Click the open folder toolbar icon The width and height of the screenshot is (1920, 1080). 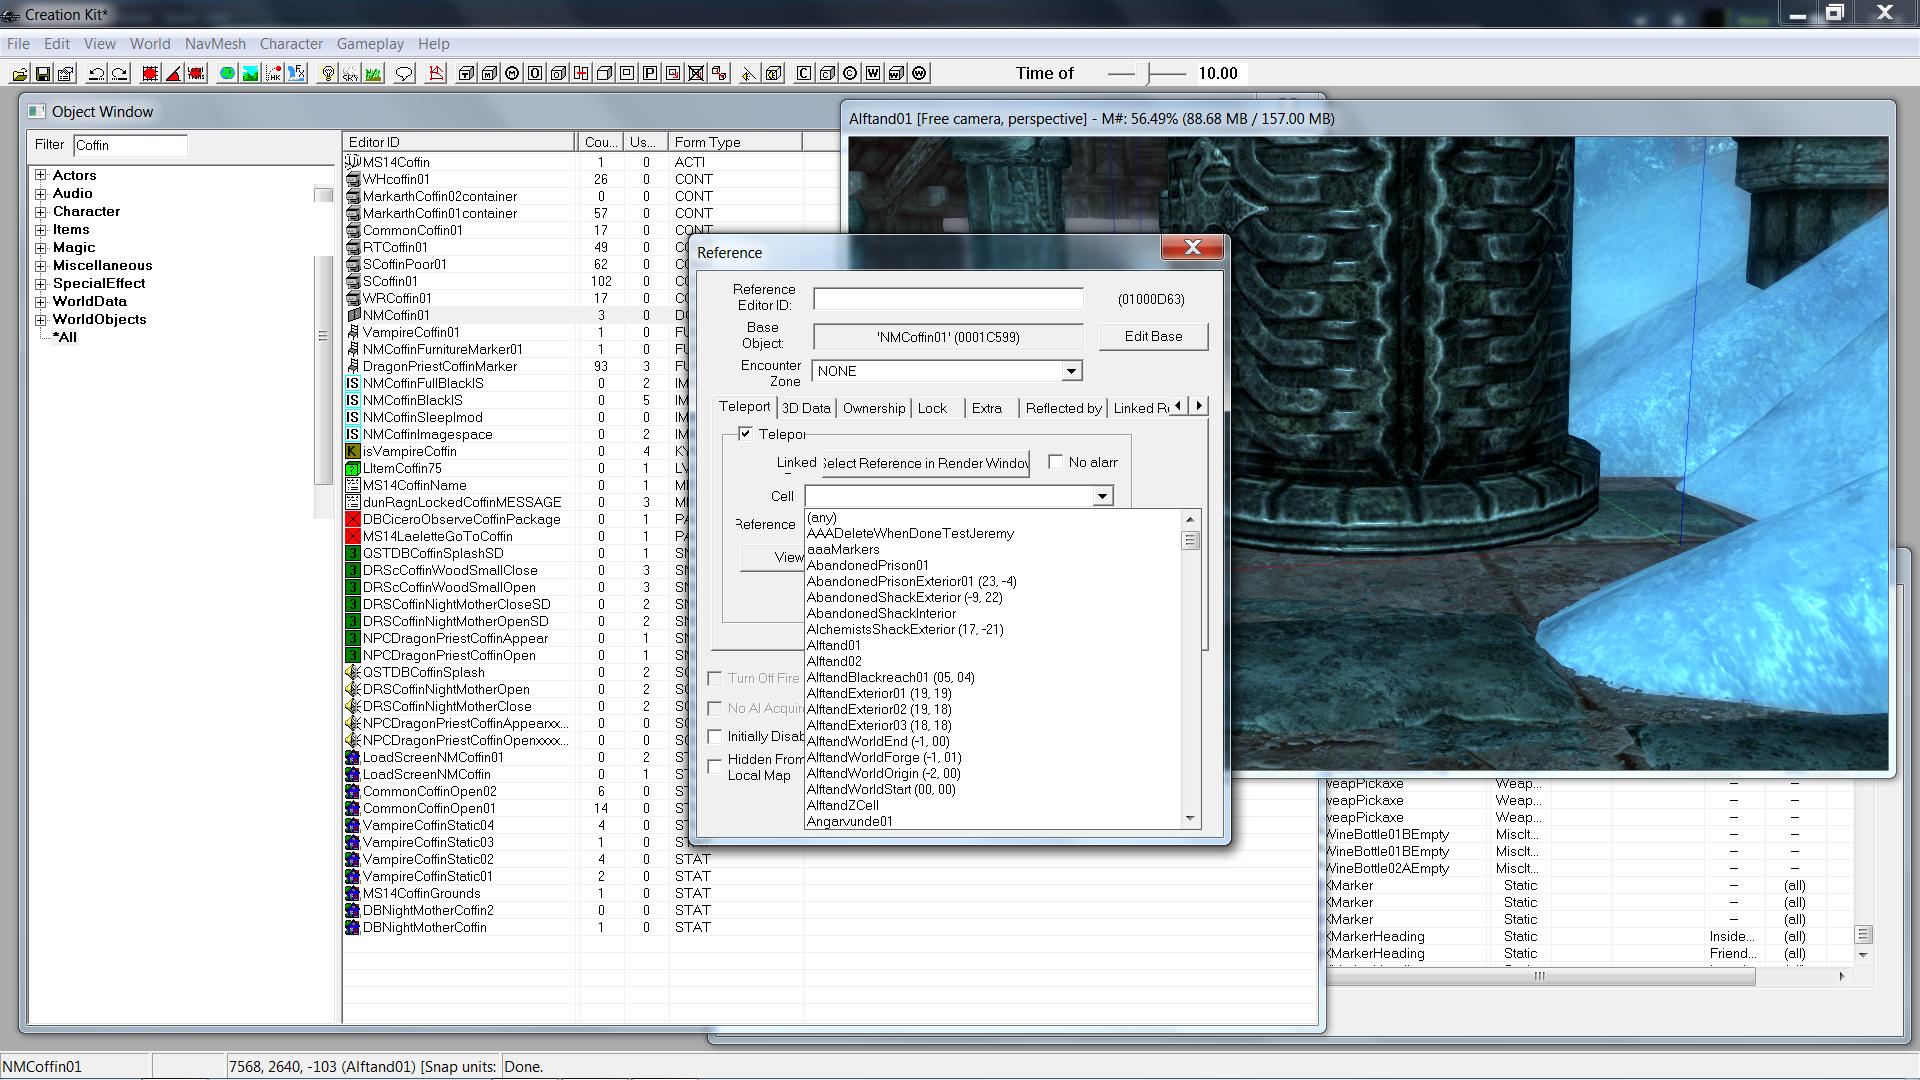19,73
